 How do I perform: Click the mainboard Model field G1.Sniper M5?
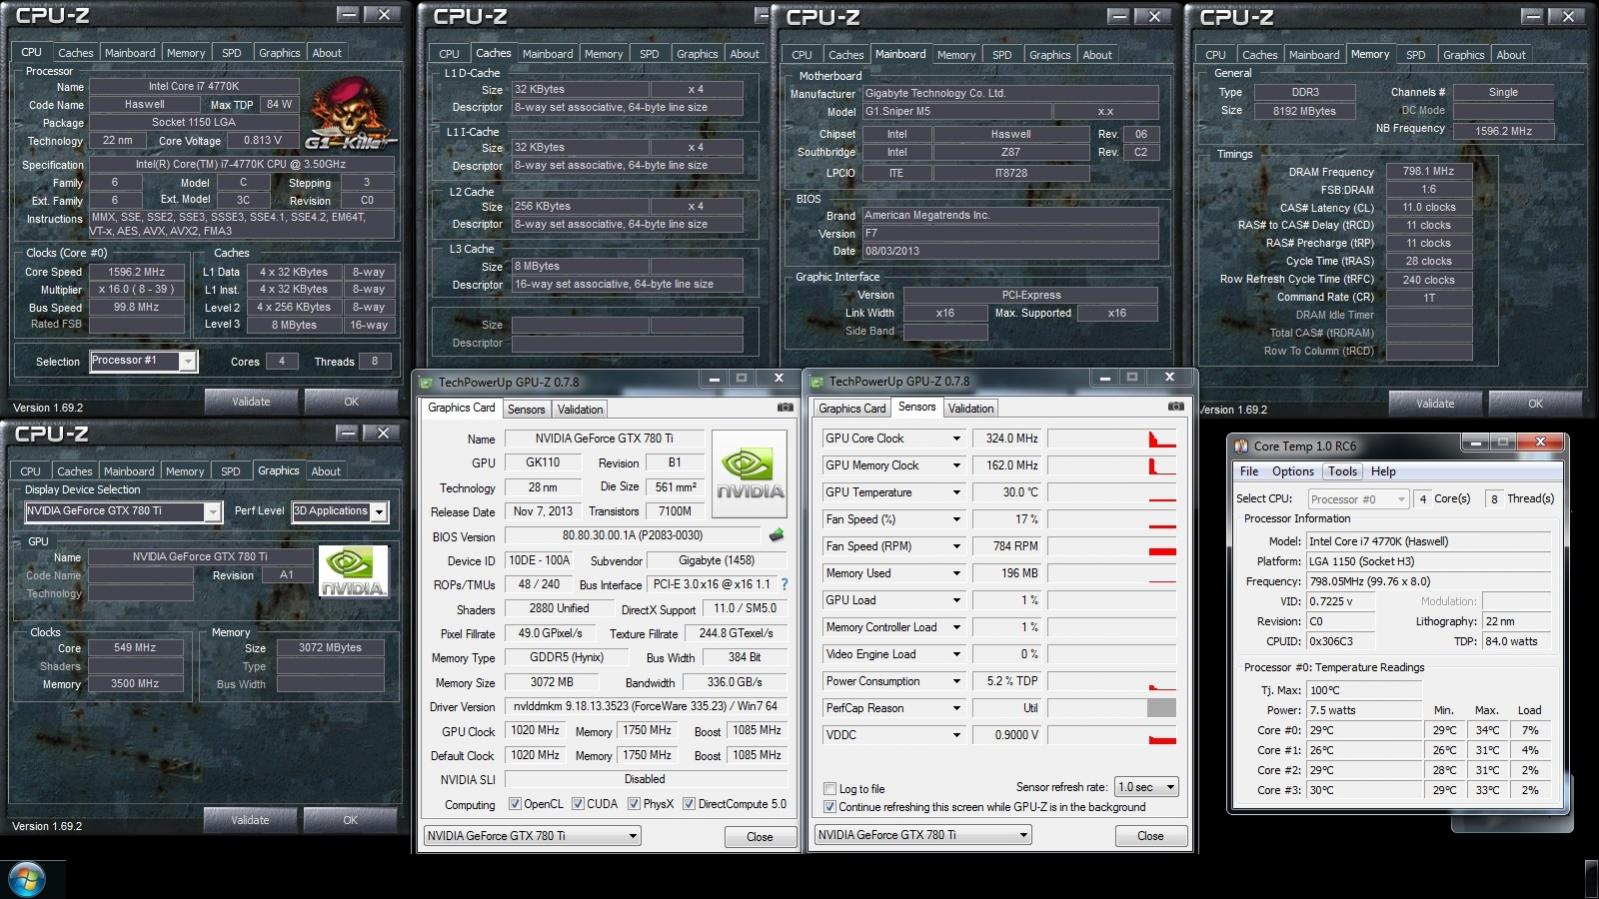tap(957, 112)
